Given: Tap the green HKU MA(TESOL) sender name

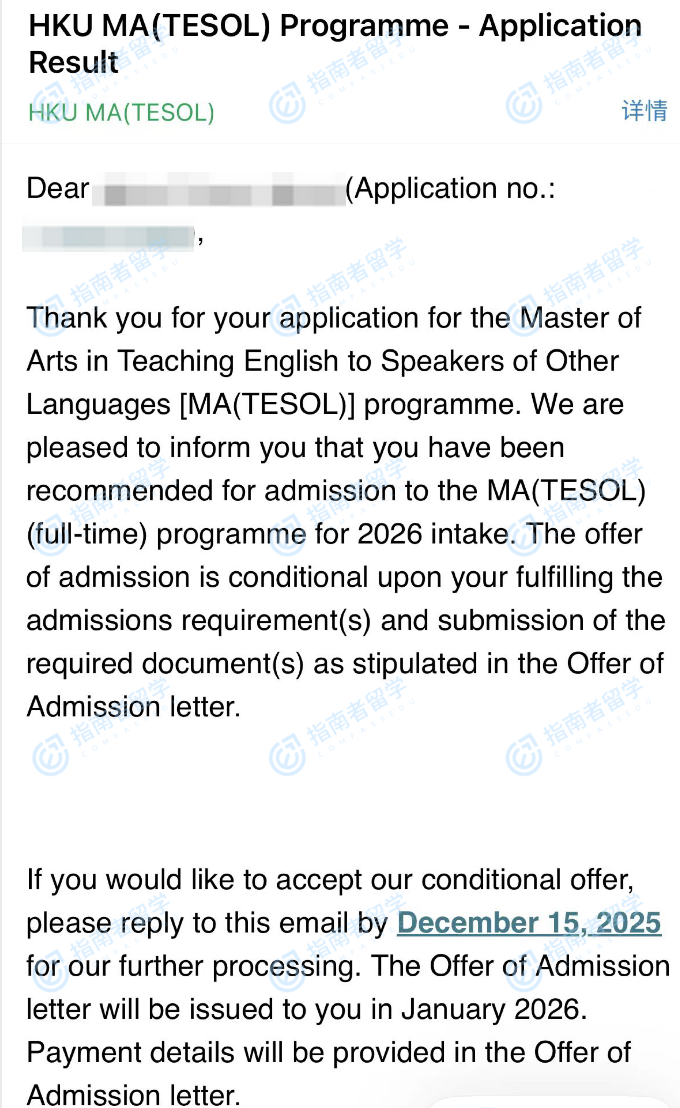Looking at the screenshot, I should (x=121, y=112).
